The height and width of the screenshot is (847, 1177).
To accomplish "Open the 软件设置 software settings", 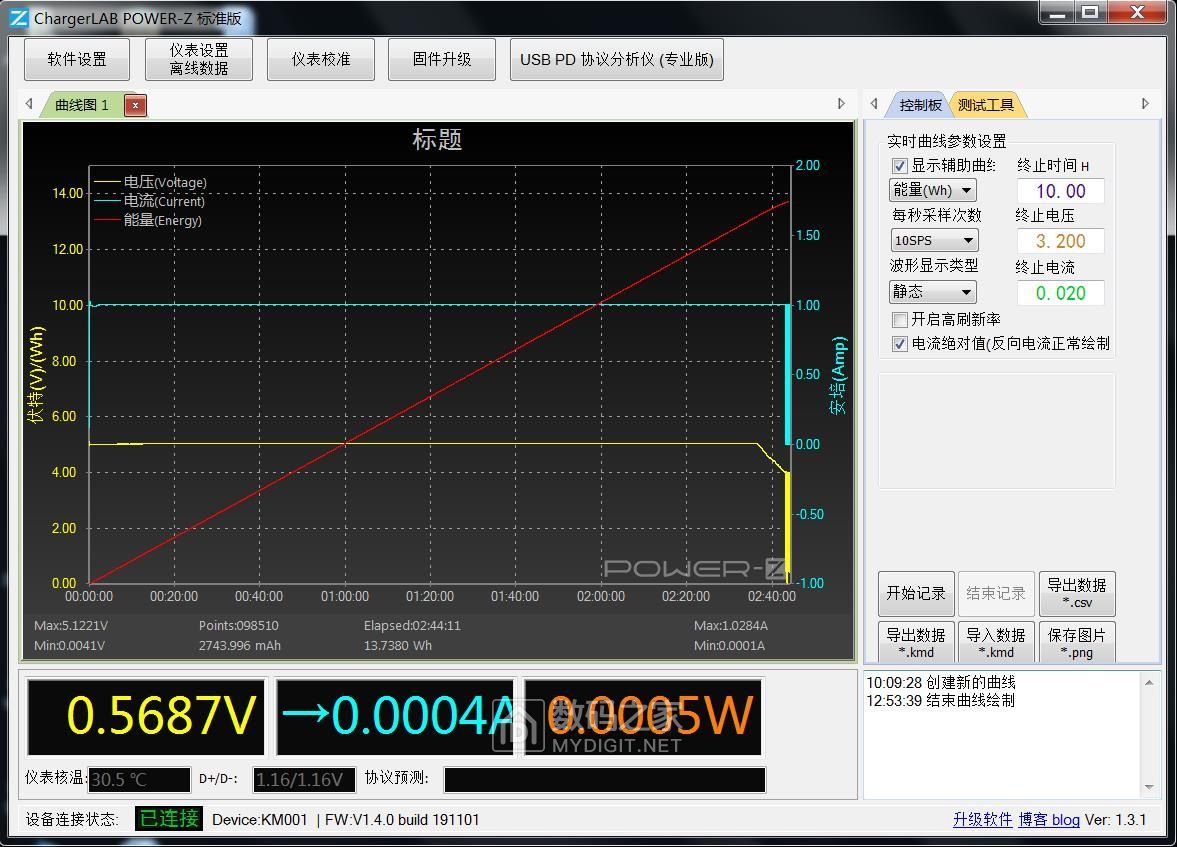I will 76,59.
